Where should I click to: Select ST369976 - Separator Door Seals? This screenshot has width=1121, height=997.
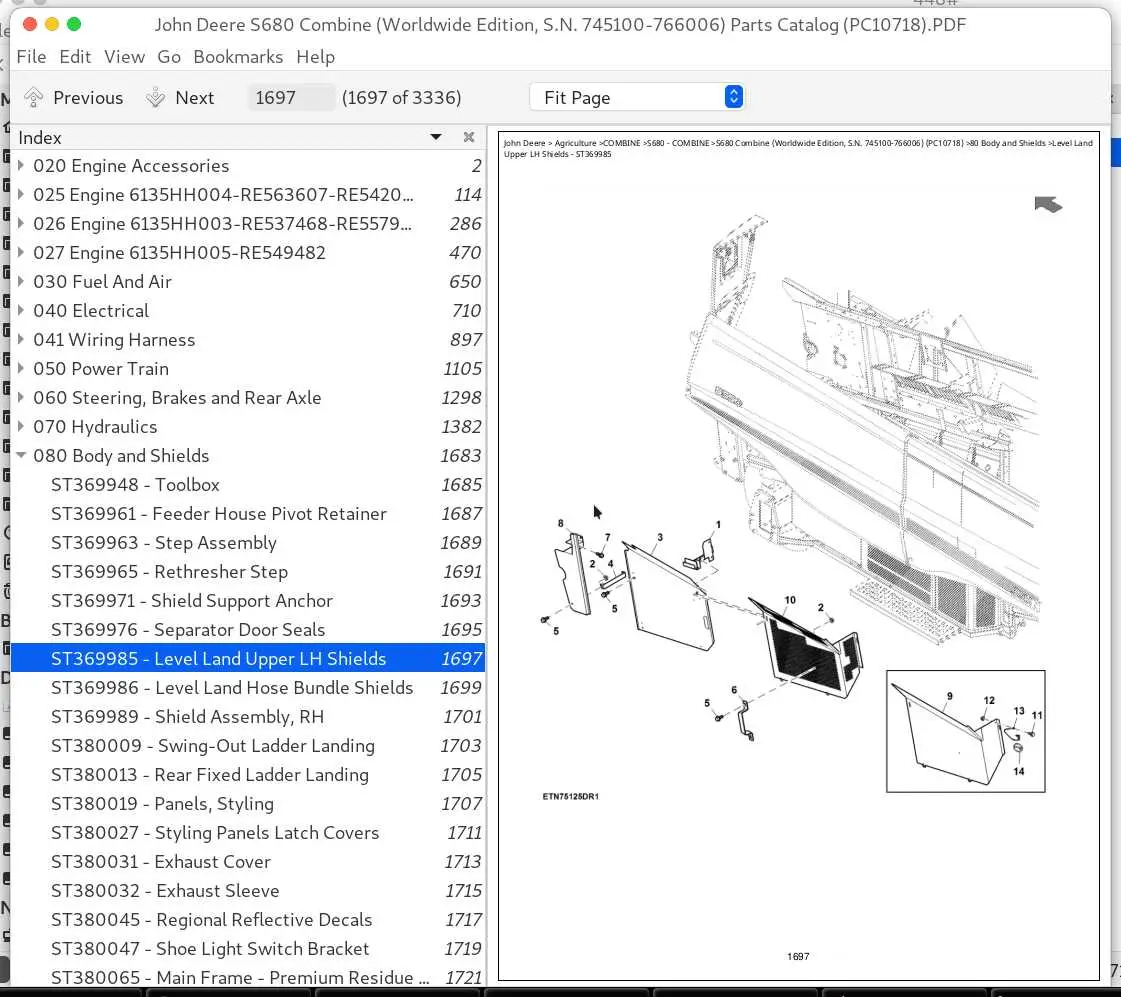click(247, 630)
